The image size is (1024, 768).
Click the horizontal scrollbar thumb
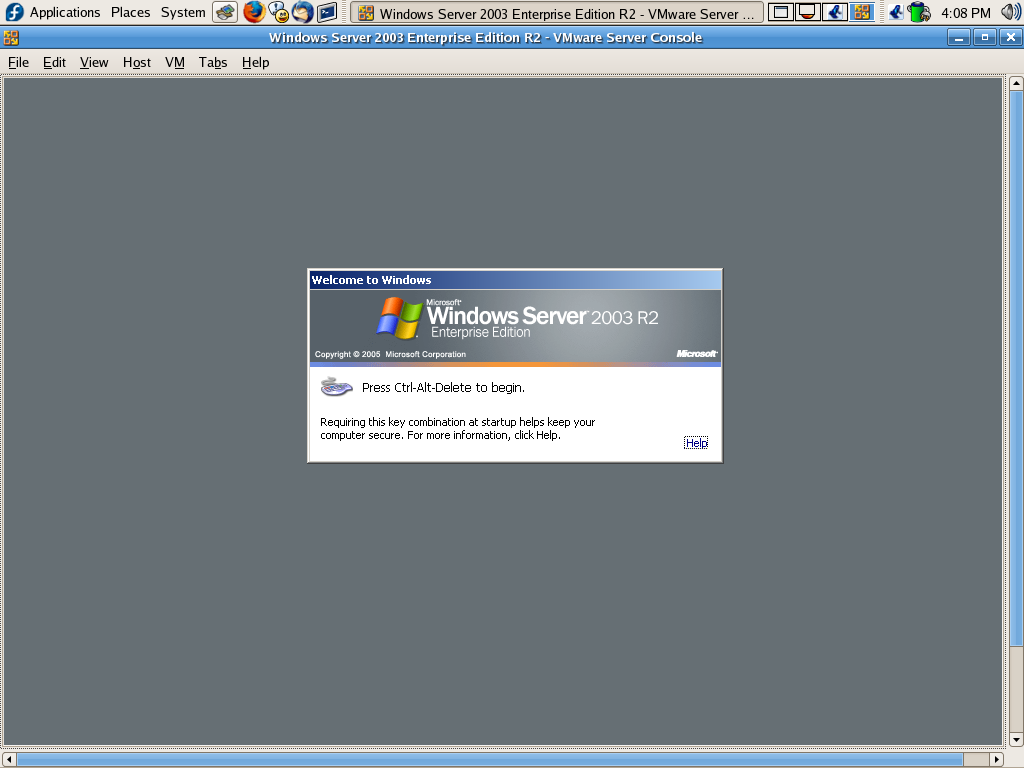coord(490,760)
